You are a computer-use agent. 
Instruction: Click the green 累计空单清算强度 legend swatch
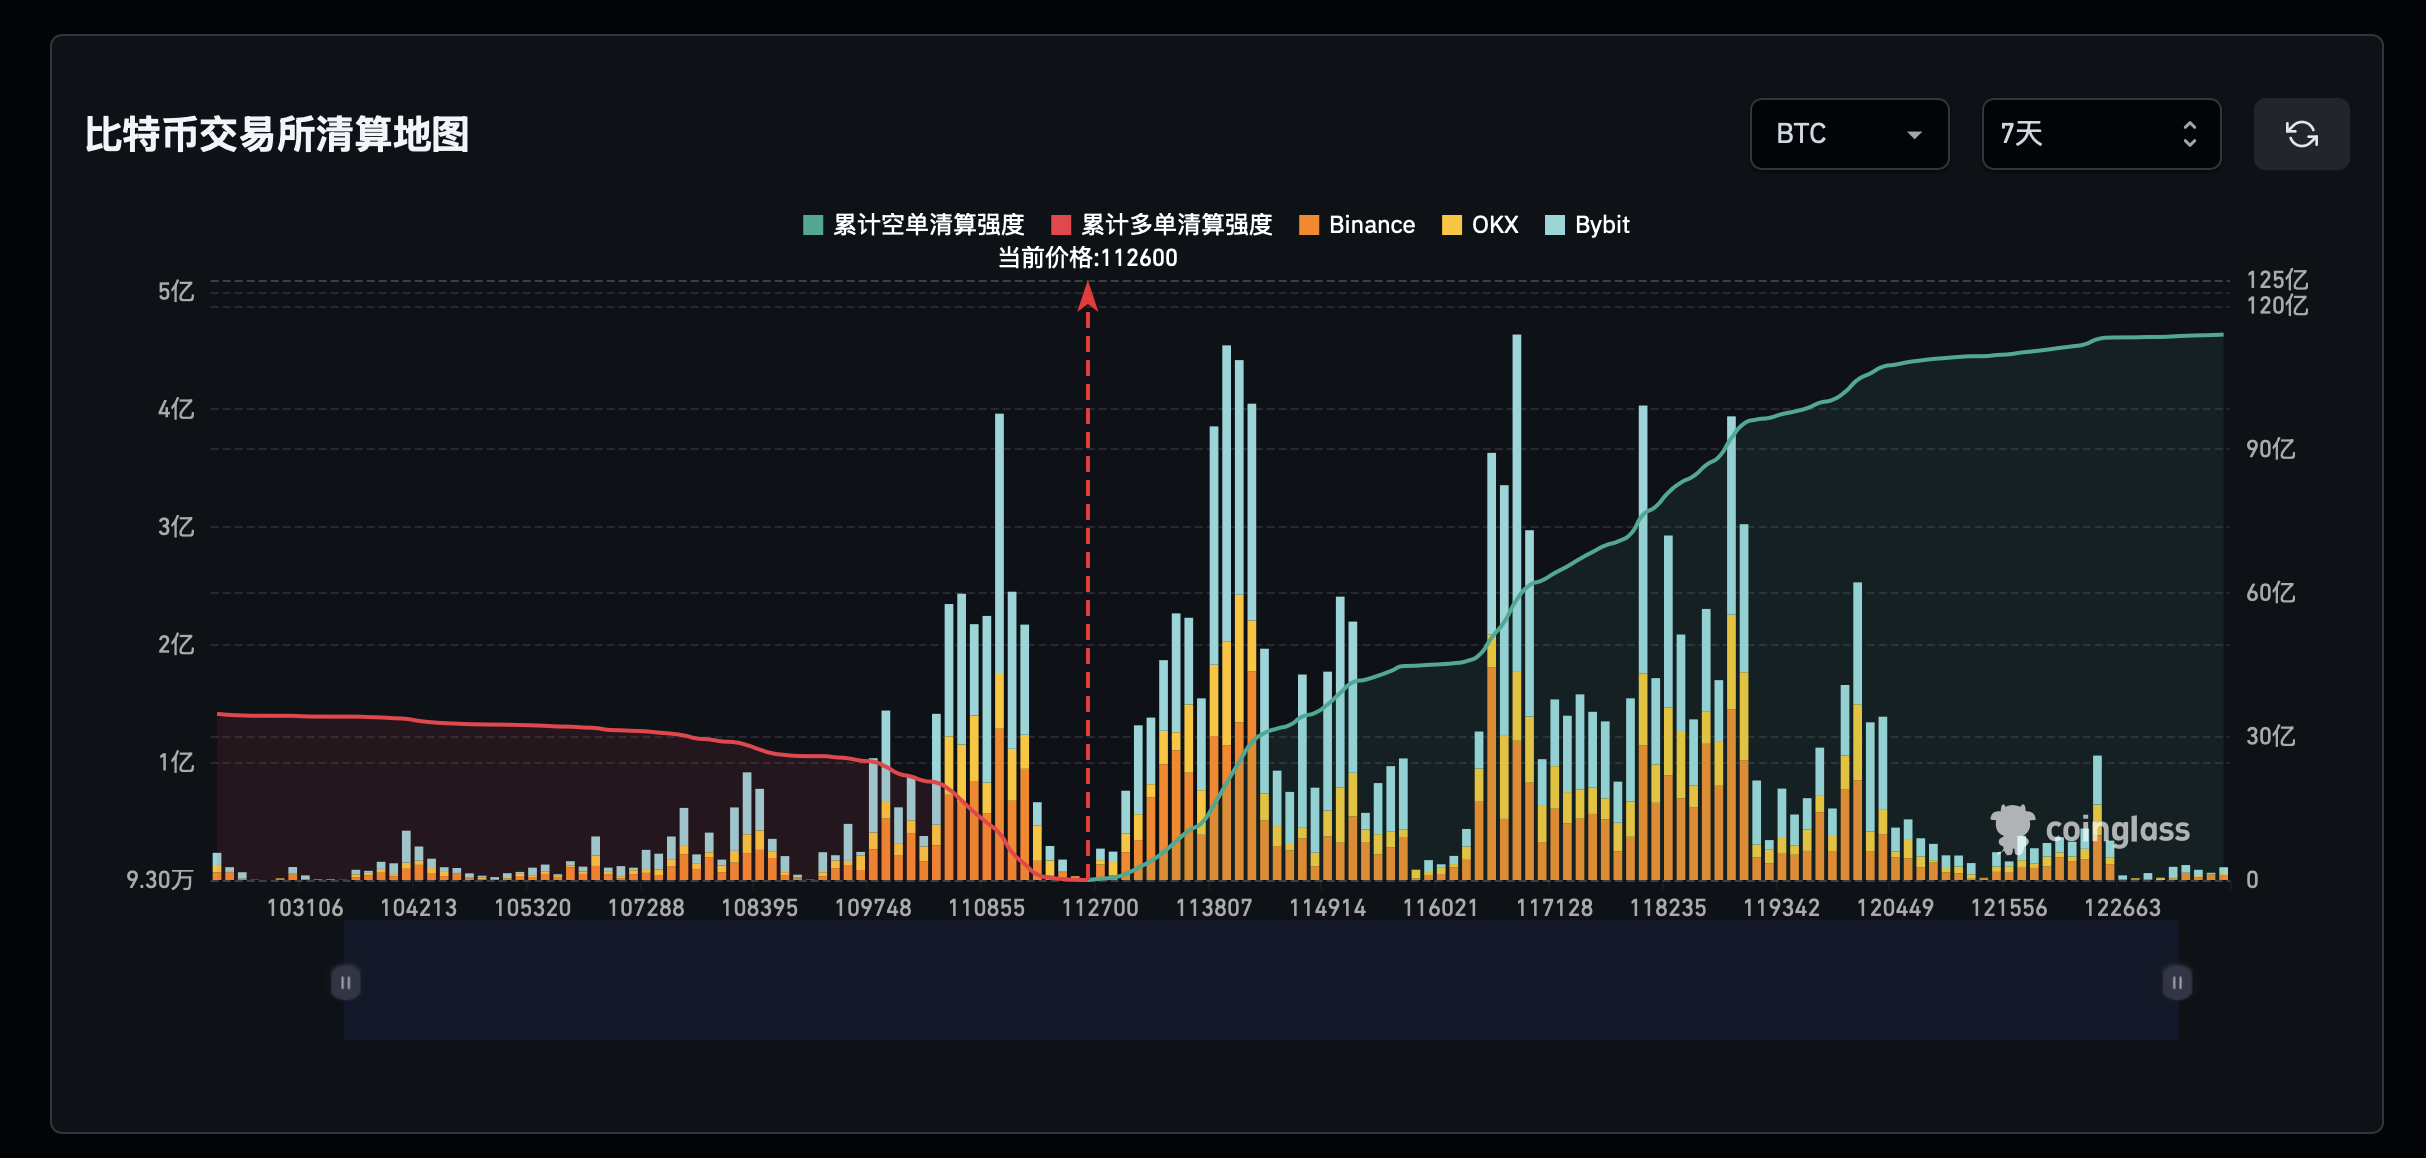[813, 225]
